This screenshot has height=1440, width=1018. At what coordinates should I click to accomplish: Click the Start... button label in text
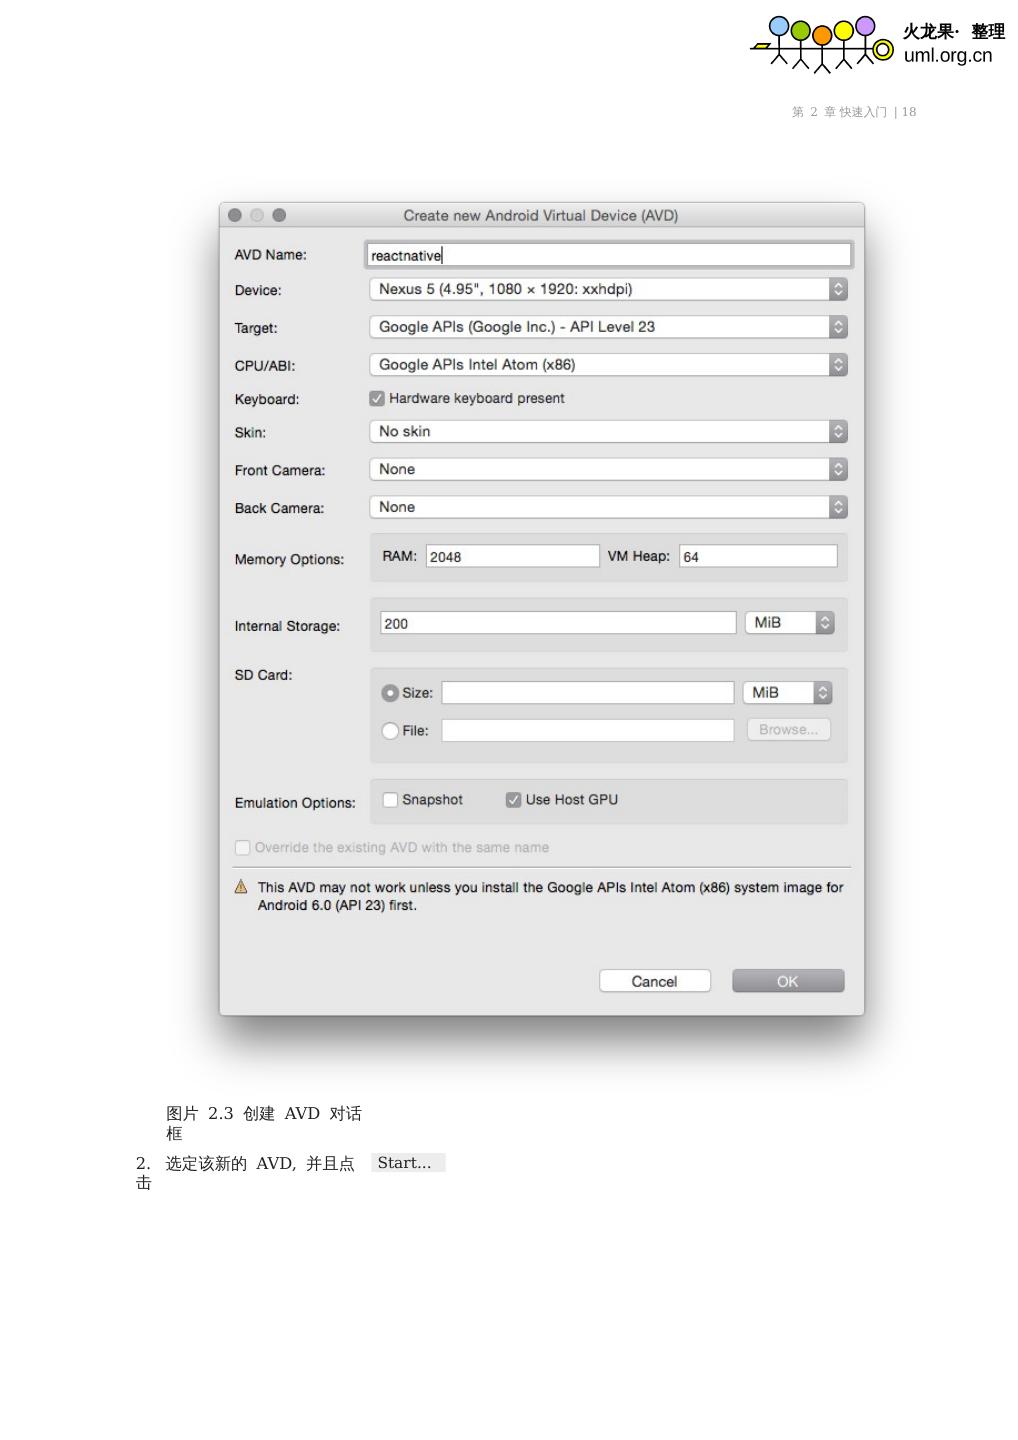(408, 1162)
